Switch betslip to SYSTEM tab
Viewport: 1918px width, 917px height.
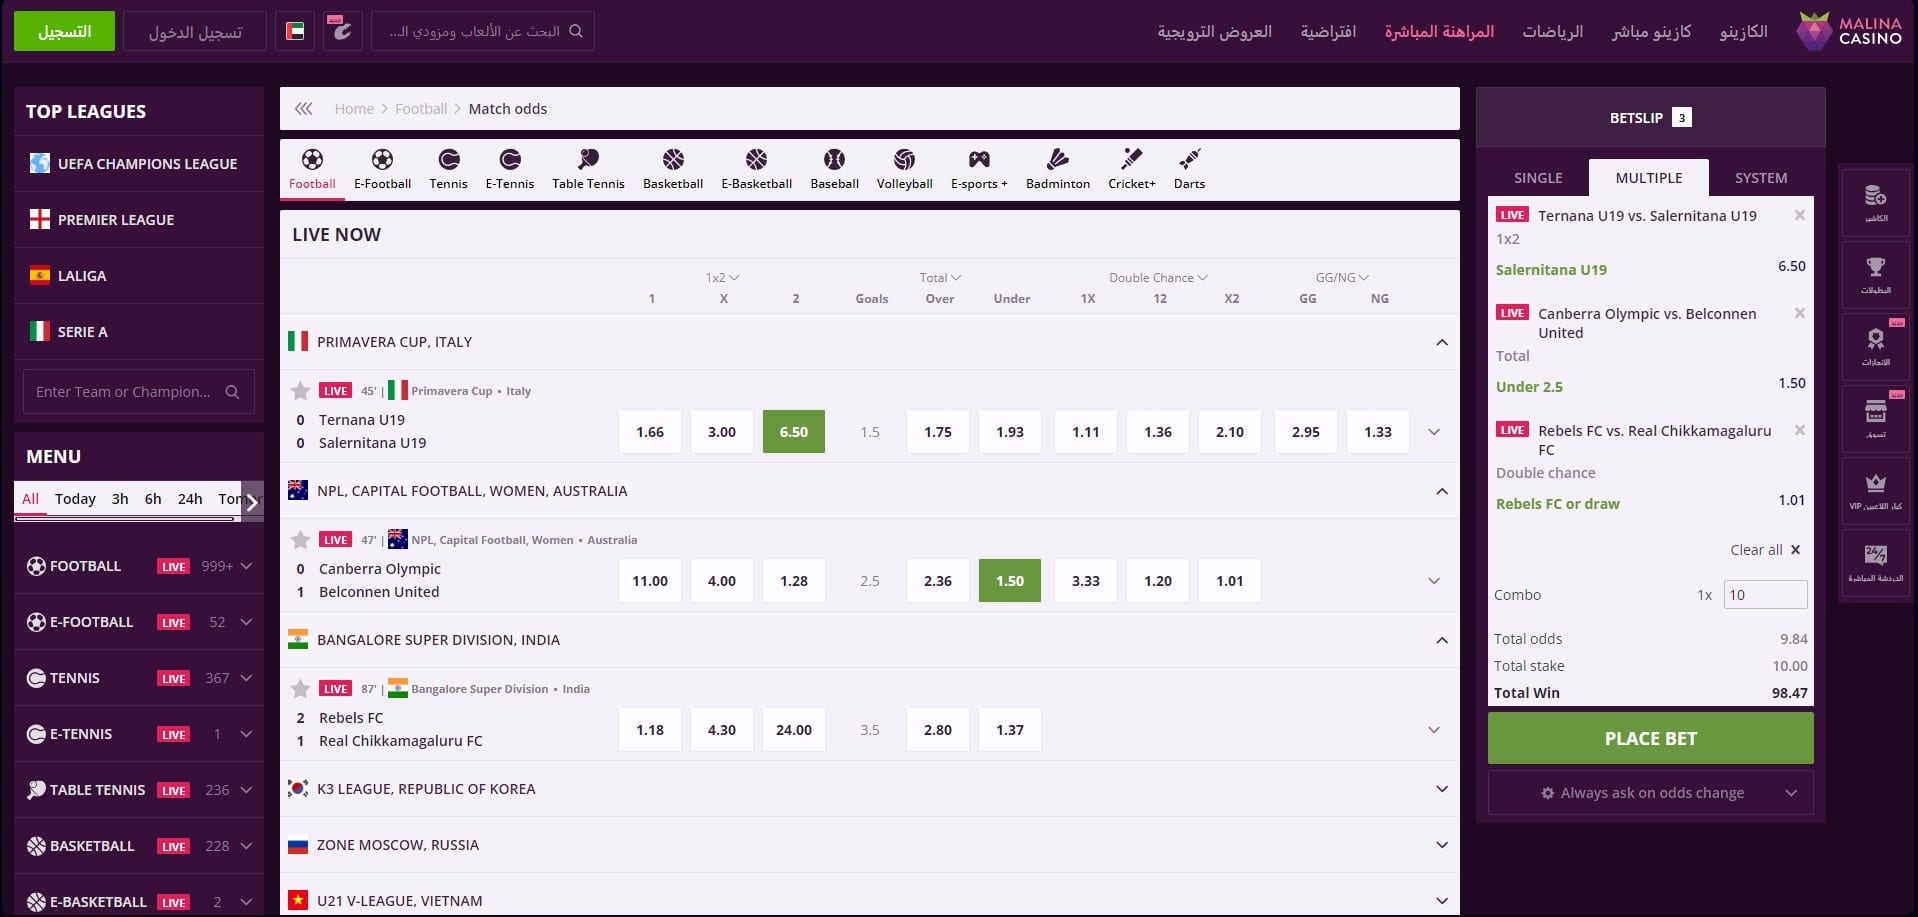1761,178
